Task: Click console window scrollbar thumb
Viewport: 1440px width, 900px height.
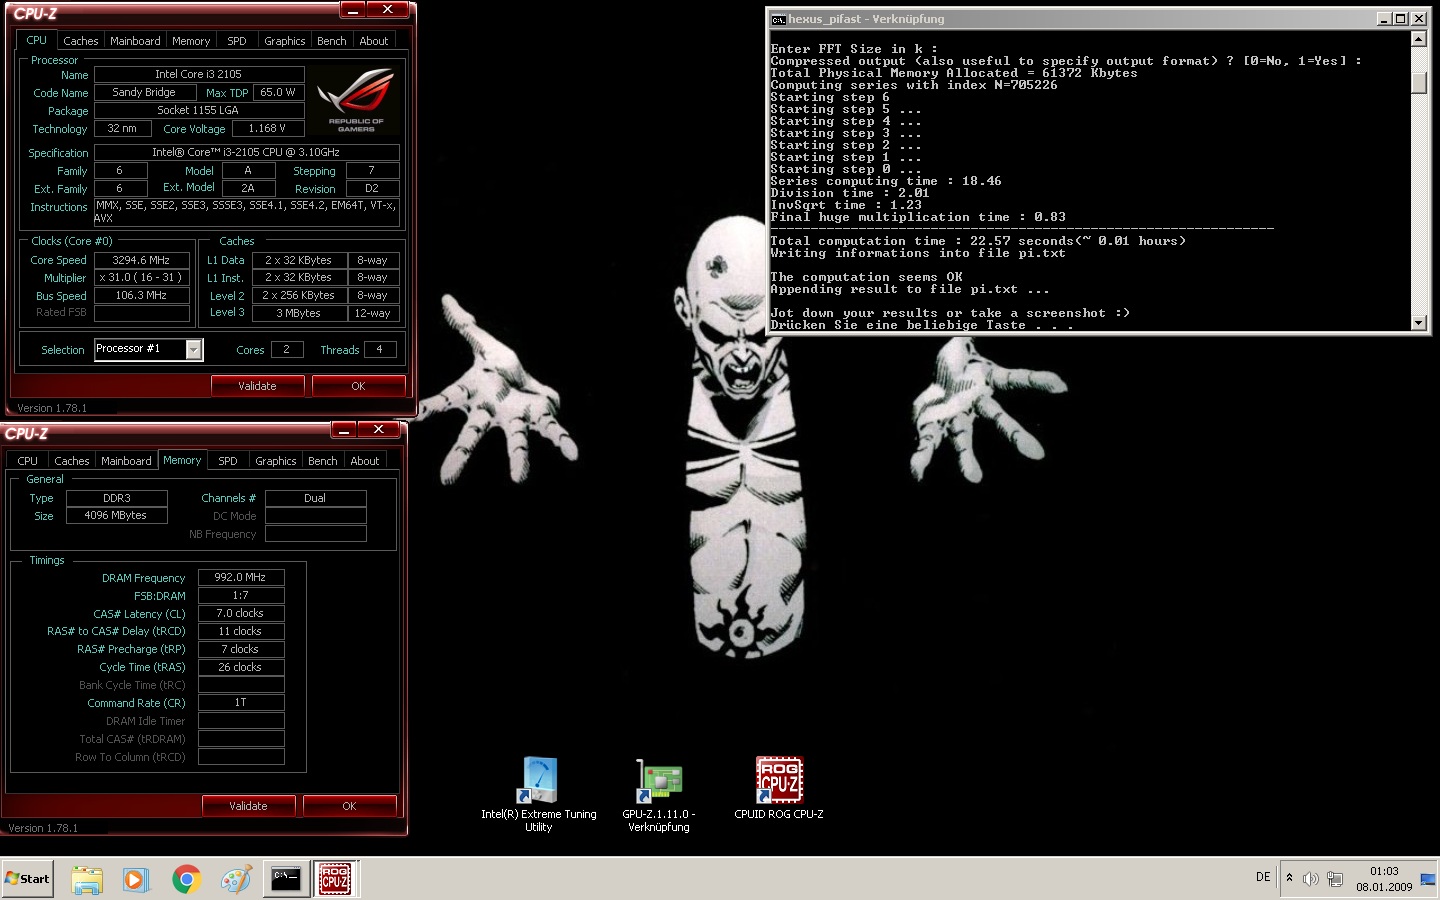Action: coord(1418,83)
